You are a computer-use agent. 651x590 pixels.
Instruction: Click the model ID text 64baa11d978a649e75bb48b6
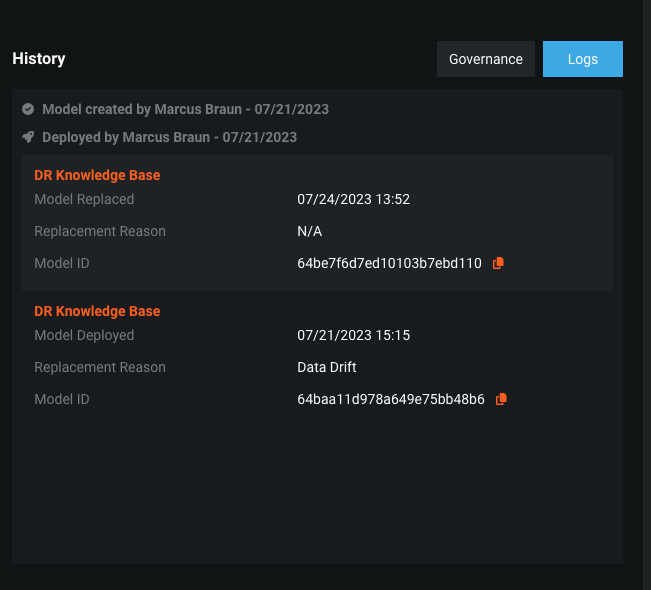(391, 399)
